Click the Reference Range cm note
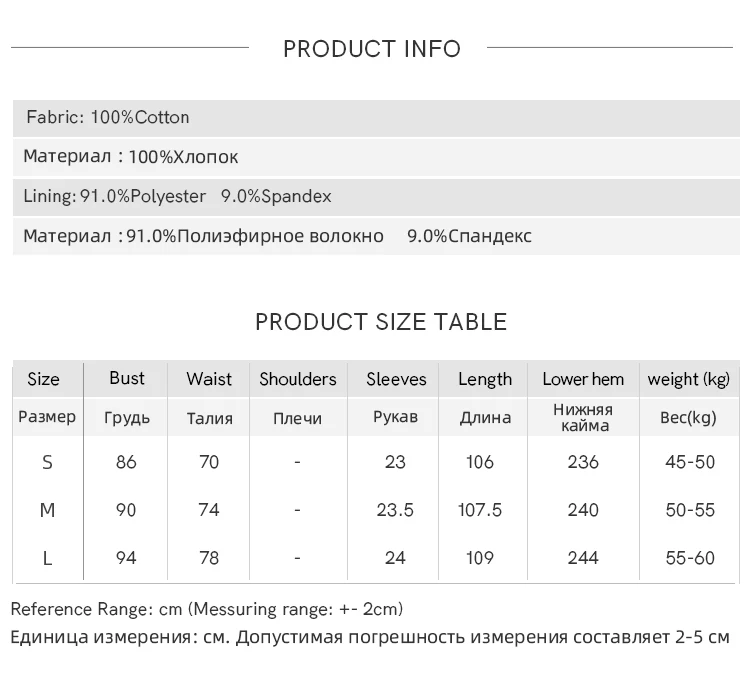This screenshot has width=750, height=674. 207,609
